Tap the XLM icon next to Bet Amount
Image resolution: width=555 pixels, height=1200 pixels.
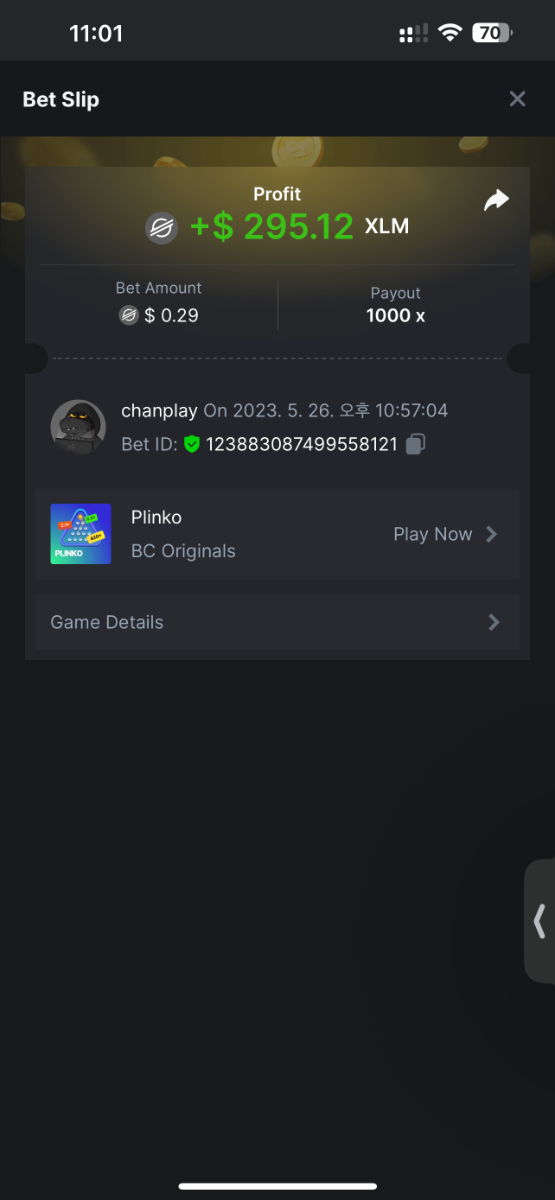pyautogui.click(x=128, y=316)
